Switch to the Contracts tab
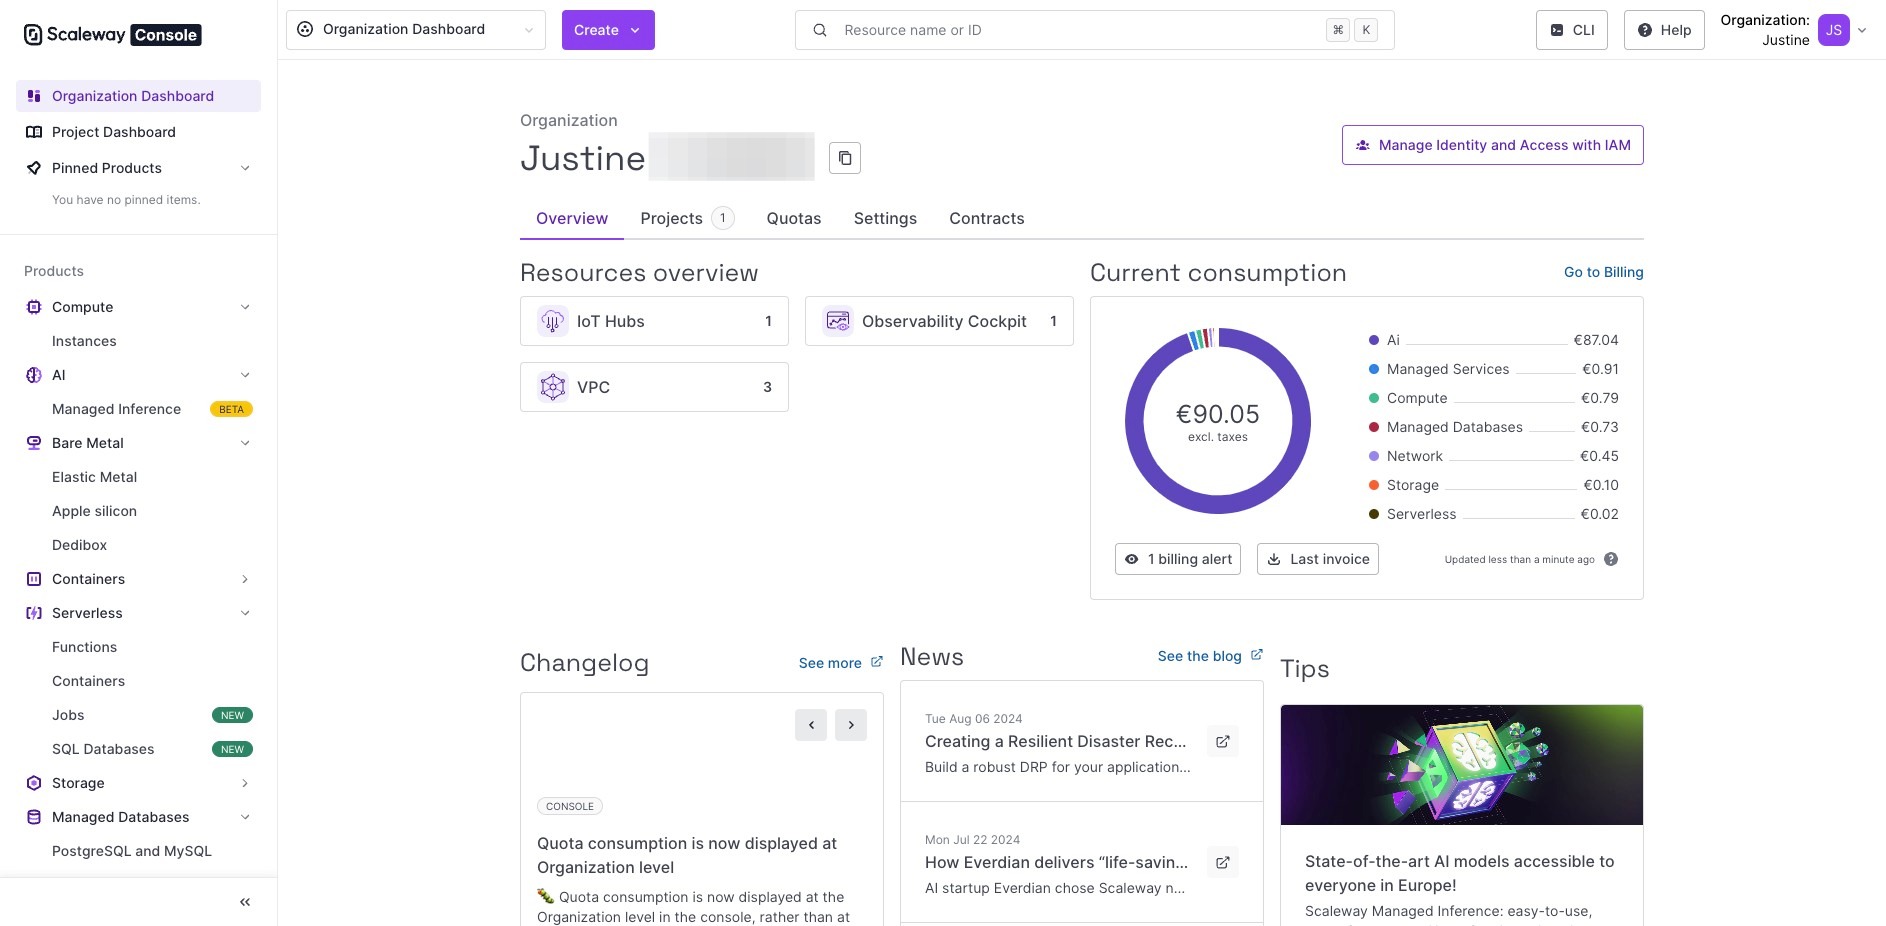This screenshot has height=926, width=1886. (987, 219)
